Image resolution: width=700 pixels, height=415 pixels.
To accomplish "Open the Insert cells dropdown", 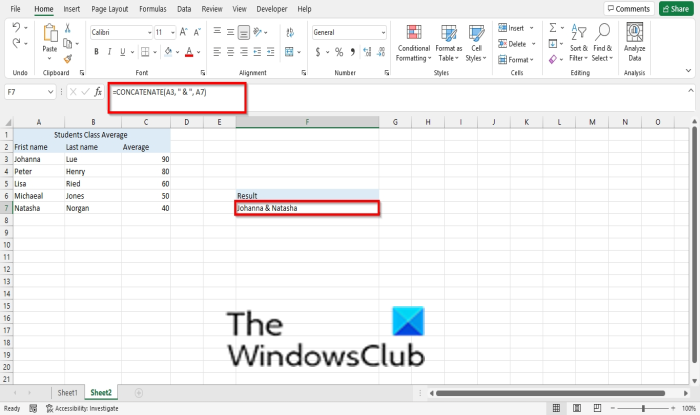I will 531,28.
